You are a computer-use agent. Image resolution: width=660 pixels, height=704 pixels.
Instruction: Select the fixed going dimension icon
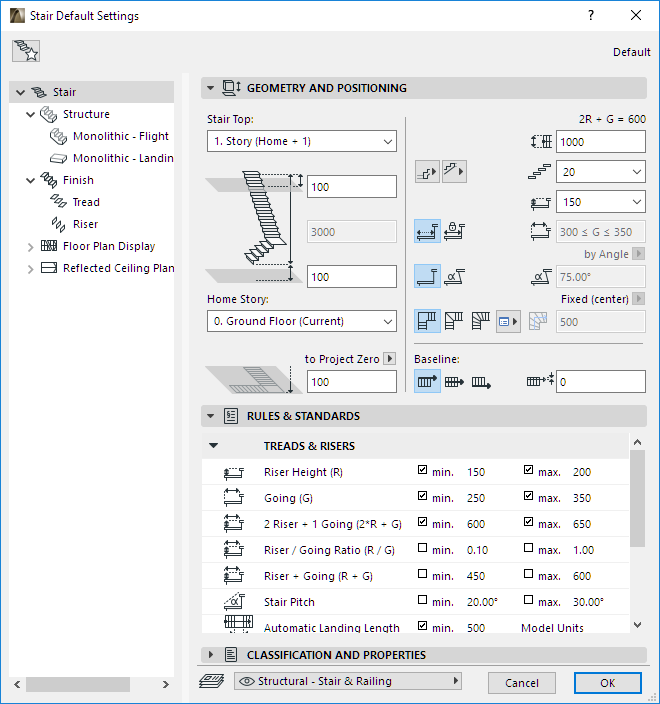427,232
